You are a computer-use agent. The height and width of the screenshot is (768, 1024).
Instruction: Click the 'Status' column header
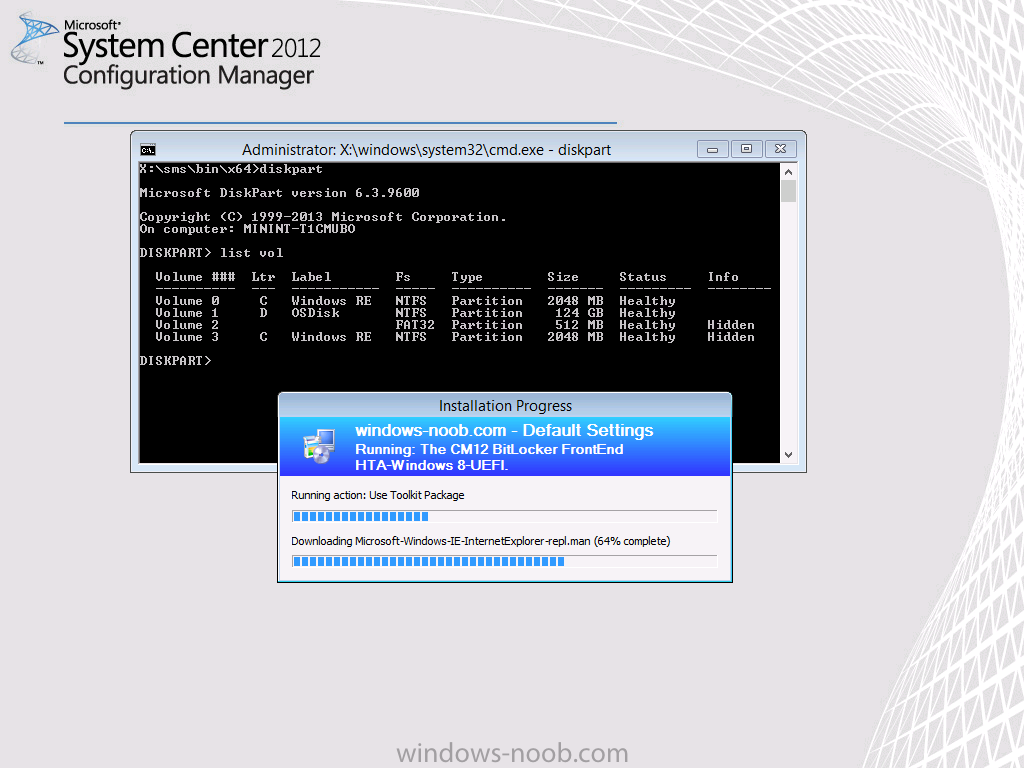click(x=643, y=277)
